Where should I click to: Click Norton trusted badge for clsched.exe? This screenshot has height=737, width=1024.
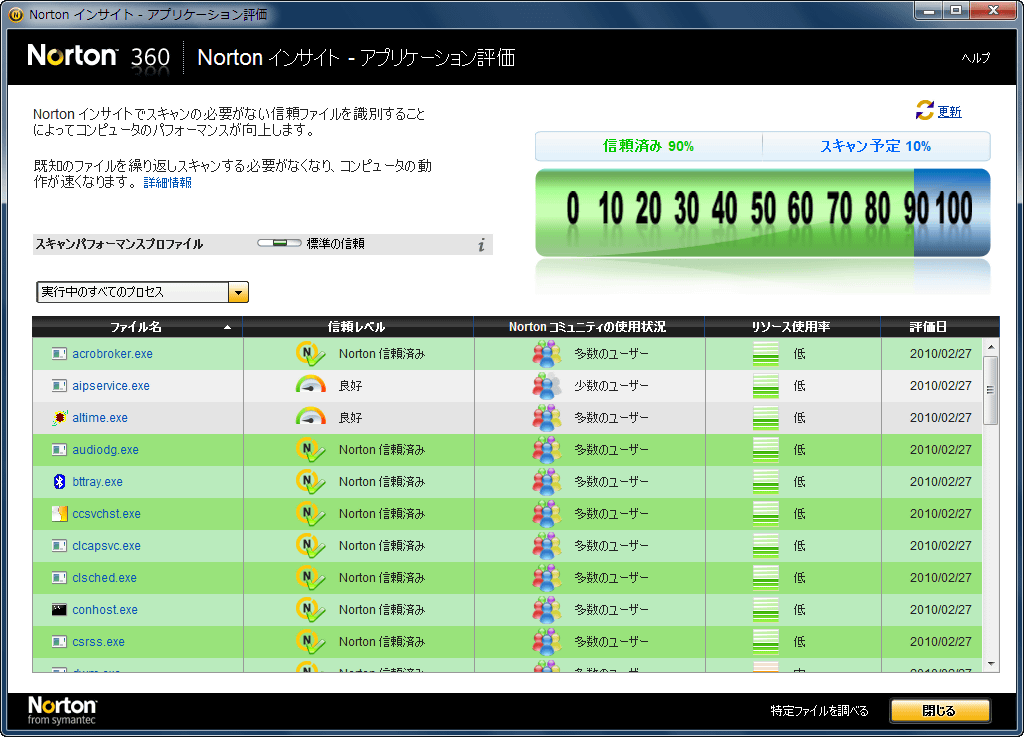point(310,578)
